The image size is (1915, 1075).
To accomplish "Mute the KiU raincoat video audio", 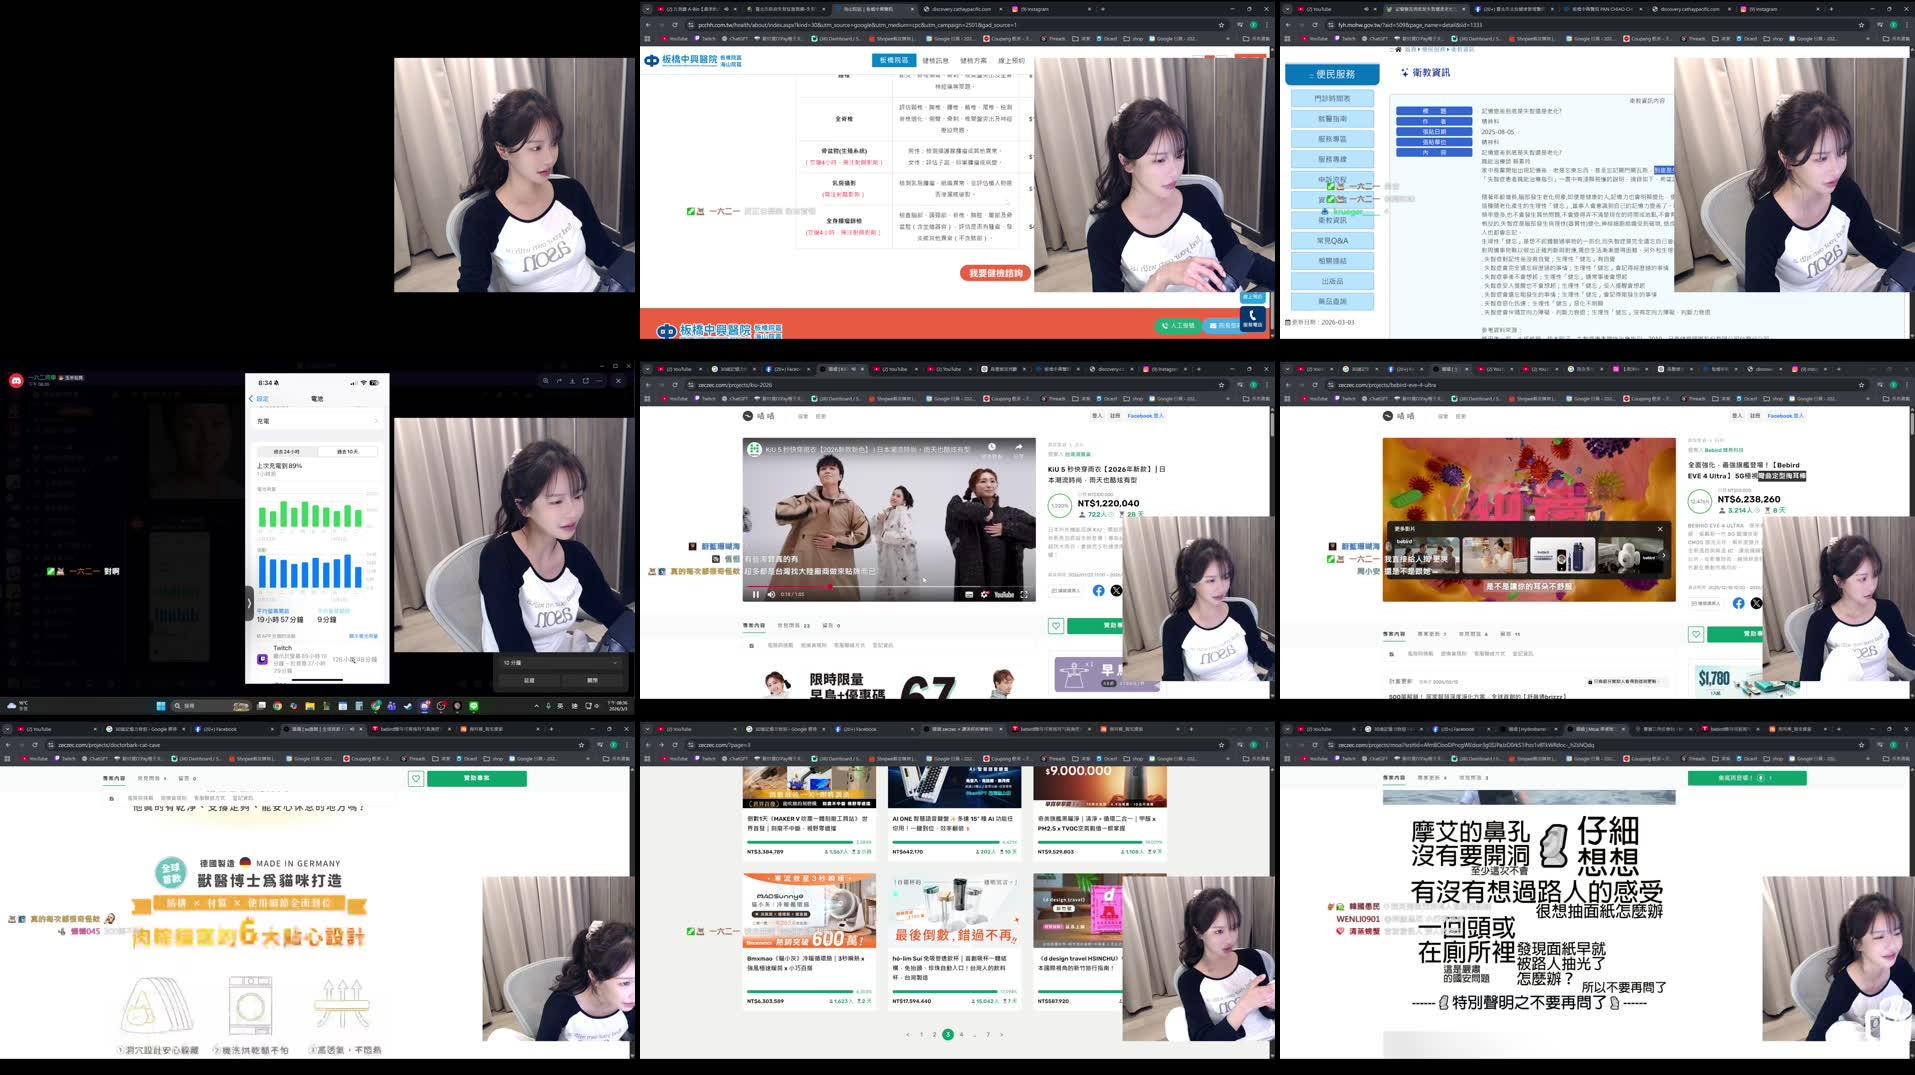I will pos(771,594).
